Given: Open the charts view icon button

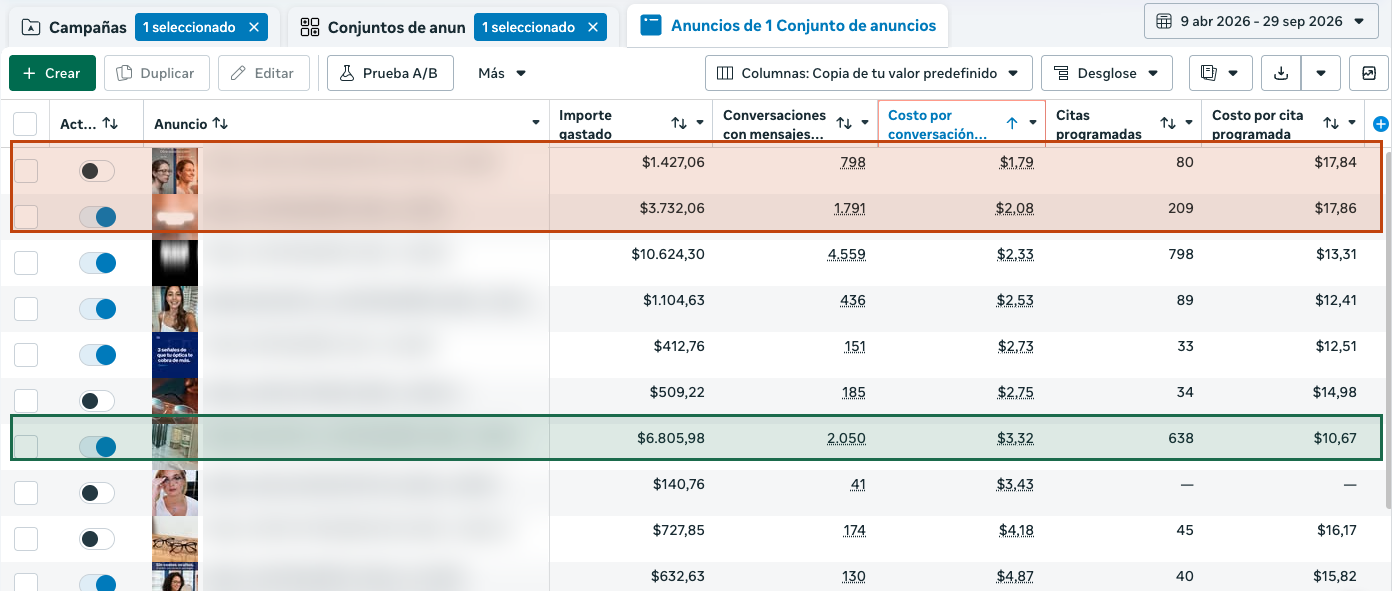Looking at the screenshot, I should point(1369,73).
